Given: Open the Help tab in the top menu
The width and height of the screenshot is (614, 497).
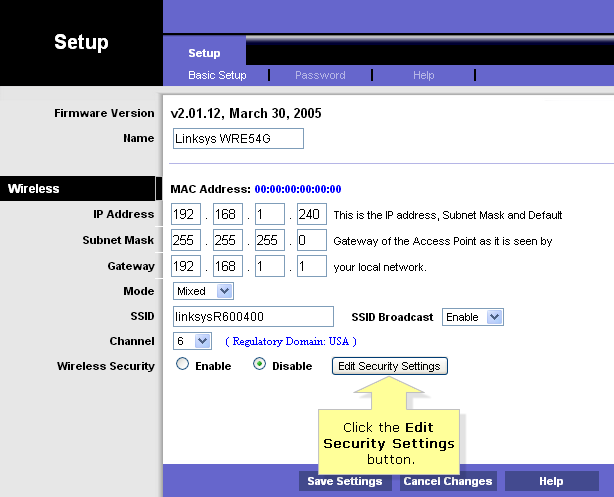Looking at the screenshot, I should pyautogui.click(x=424, y=75).
